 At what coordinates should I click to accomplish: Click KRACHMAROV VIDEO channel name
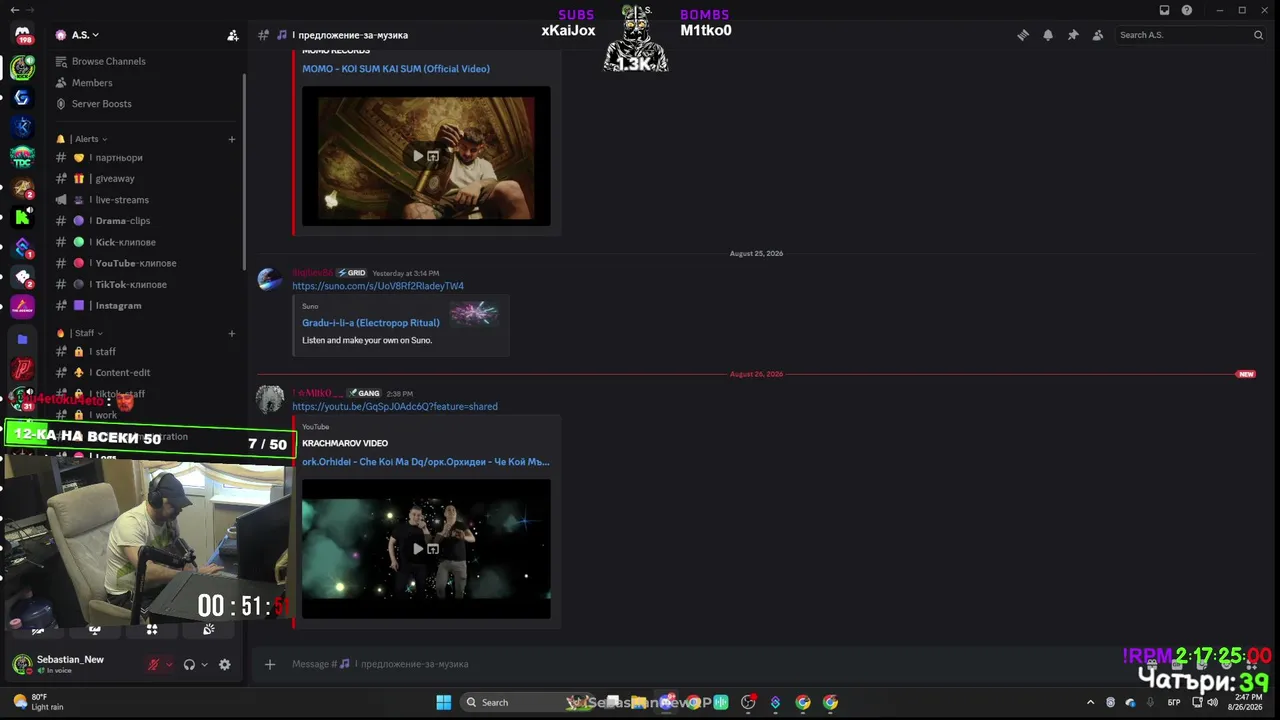click(x=345, y=443)
